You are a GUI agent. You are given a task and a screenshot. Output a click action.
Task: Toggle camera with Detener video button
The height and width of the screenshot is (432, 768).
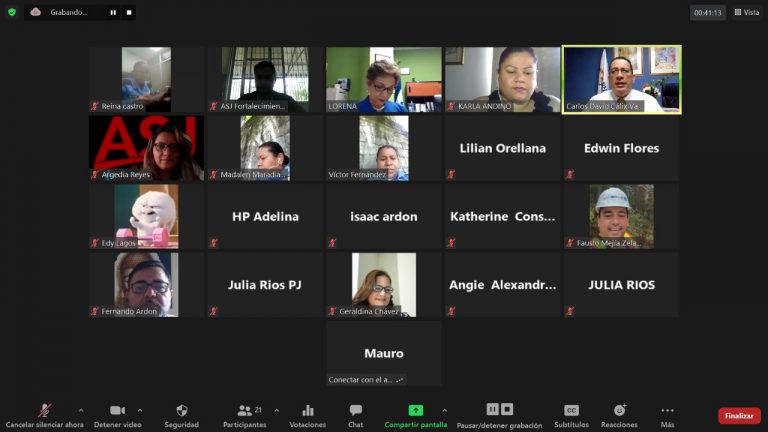116,411
